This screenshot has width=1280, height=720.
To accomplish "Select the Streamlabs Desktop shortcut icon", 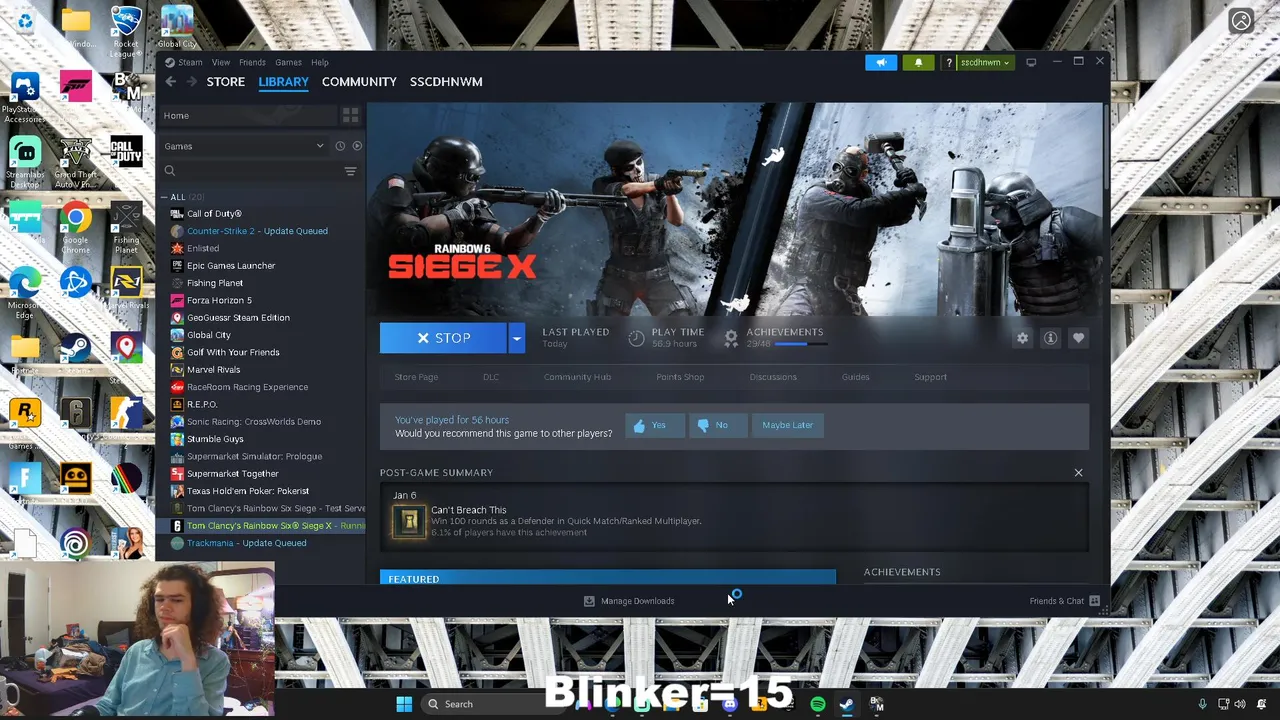I will click(x=25, y=162).
